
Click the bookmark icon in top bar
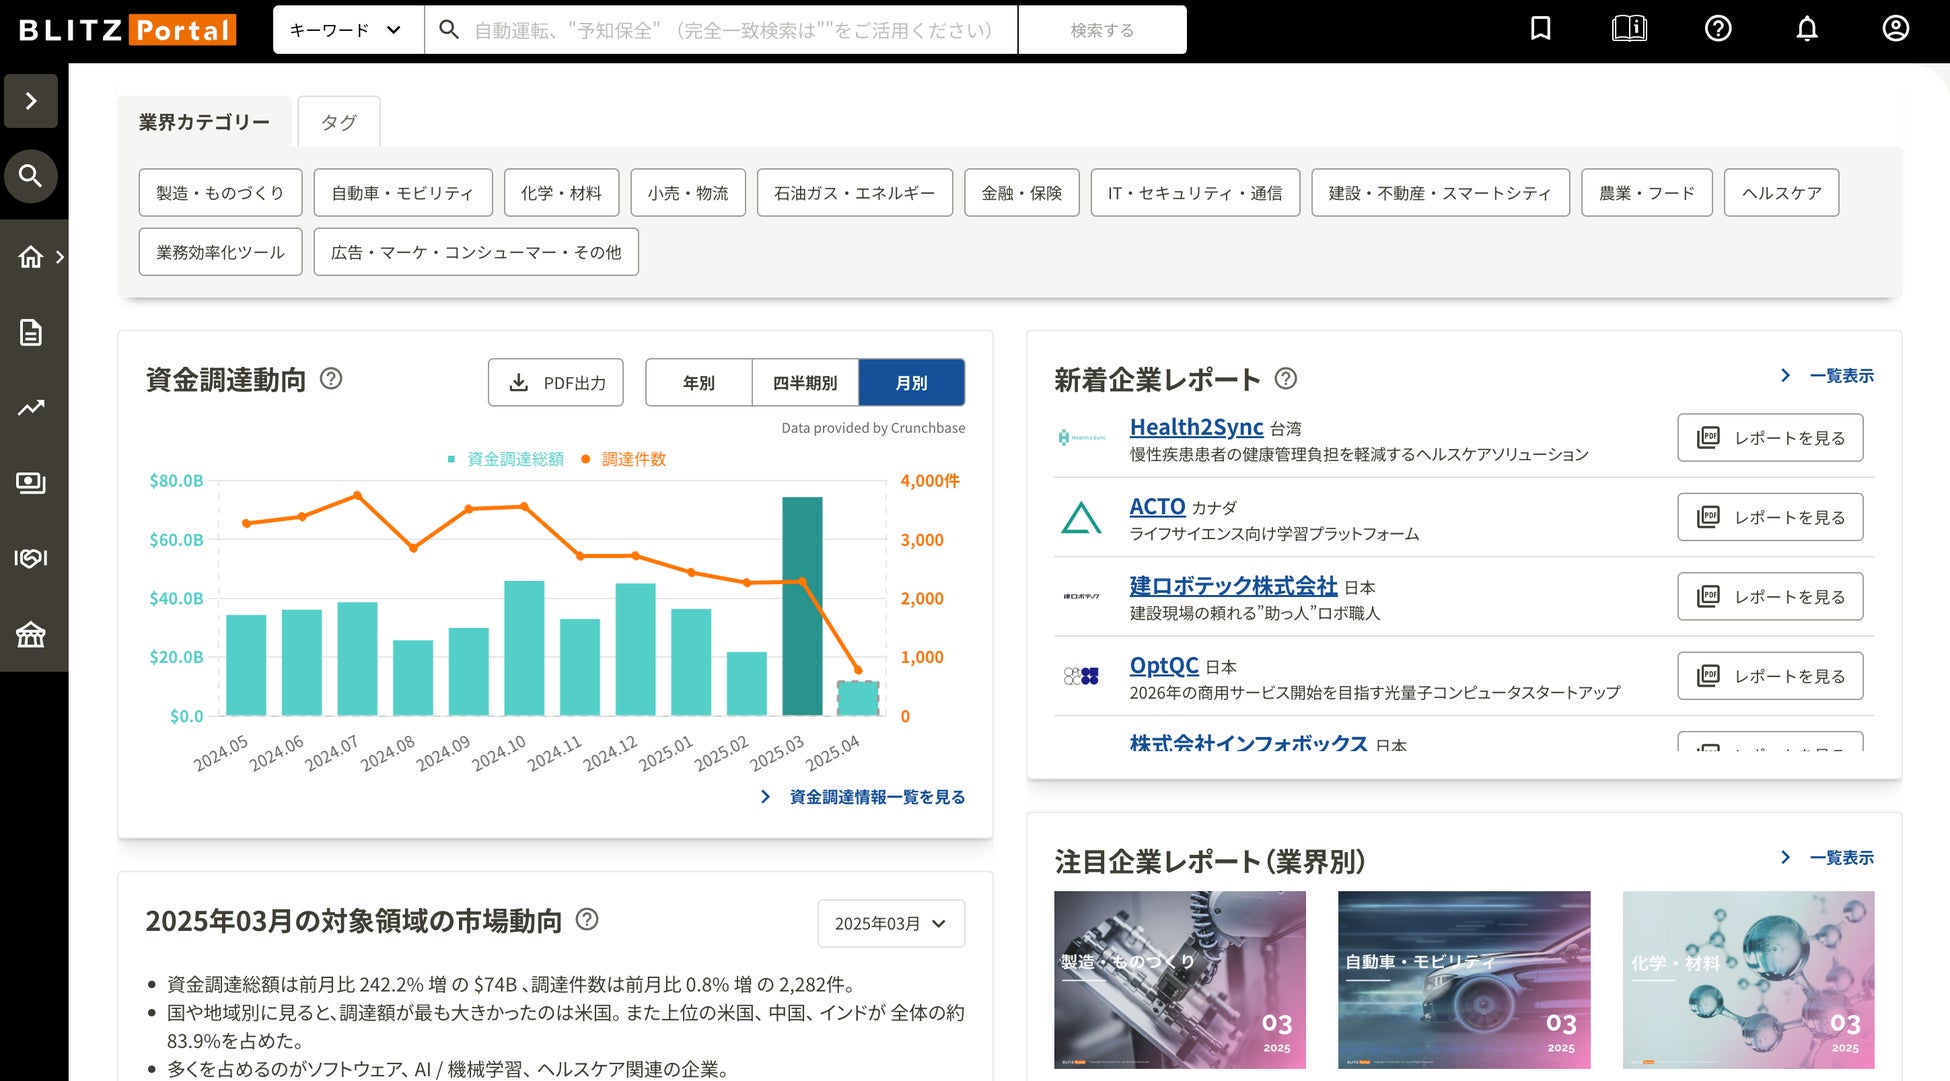point(1540,29)
